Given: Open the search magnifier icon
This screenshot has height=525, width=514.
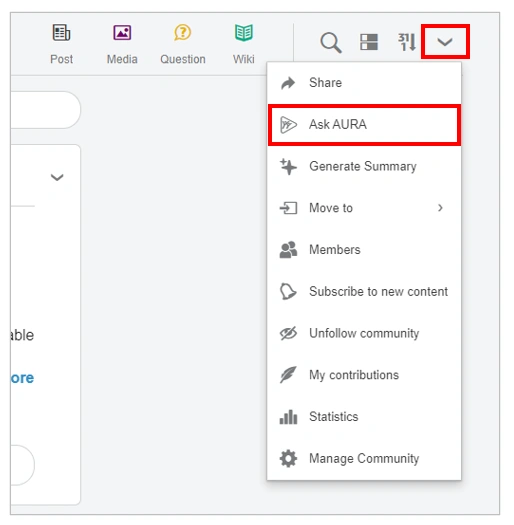Looking at the screenshot, I should click(331, 42).
